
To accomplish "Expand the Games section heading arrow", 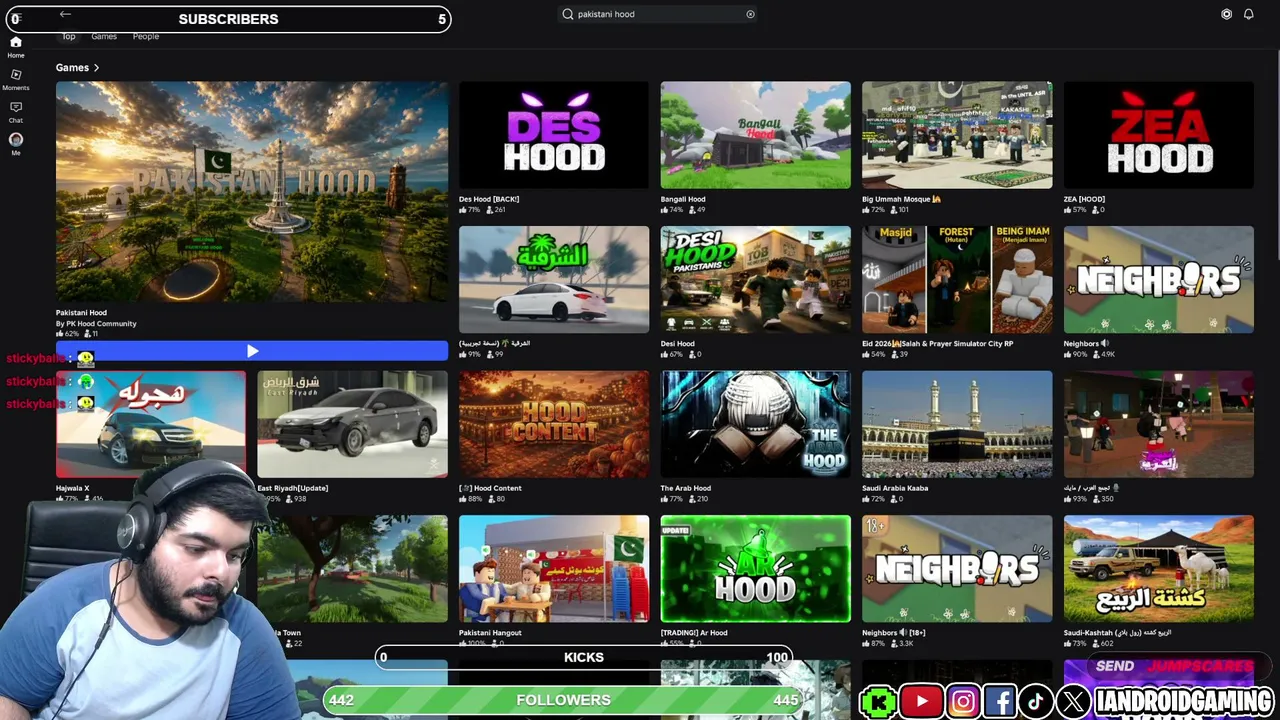I will [x=96, y=68].
